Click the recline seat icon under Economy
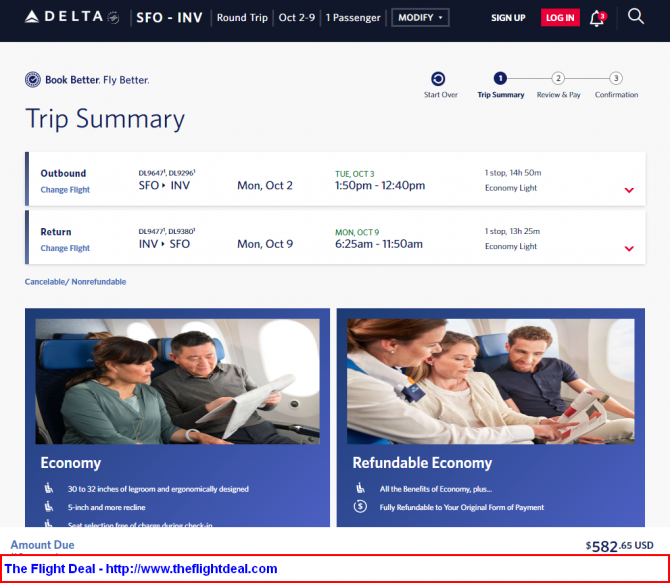 click(49, 507)
